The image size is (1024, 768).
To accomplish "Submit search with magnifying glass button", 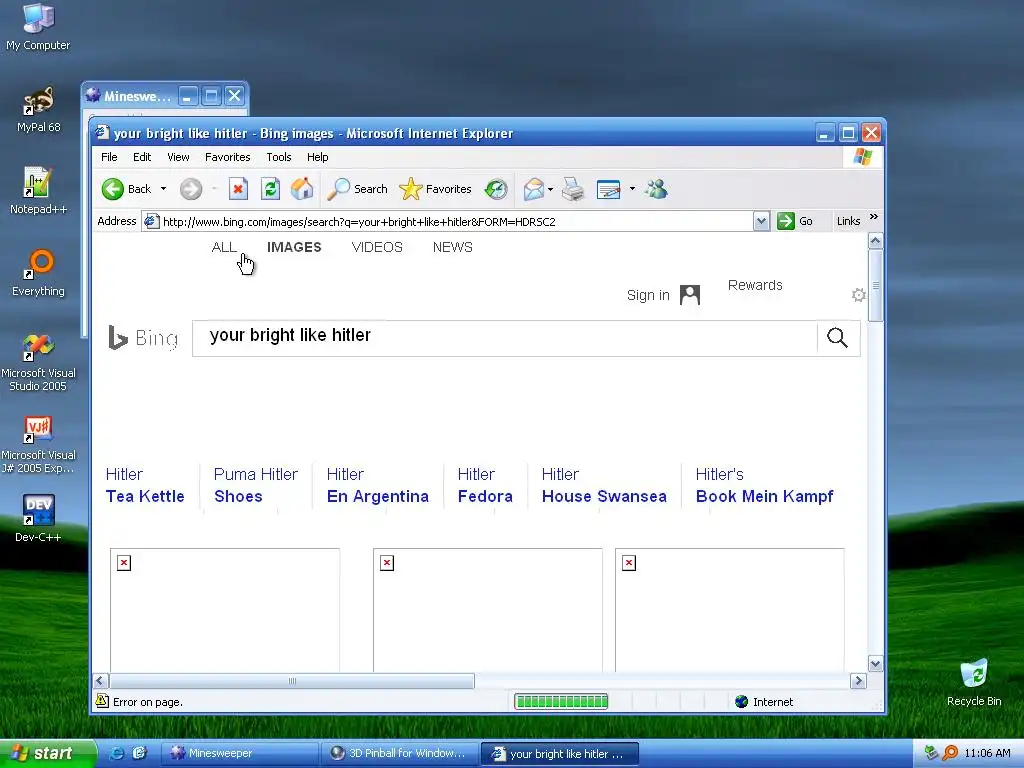I will 837,338.
